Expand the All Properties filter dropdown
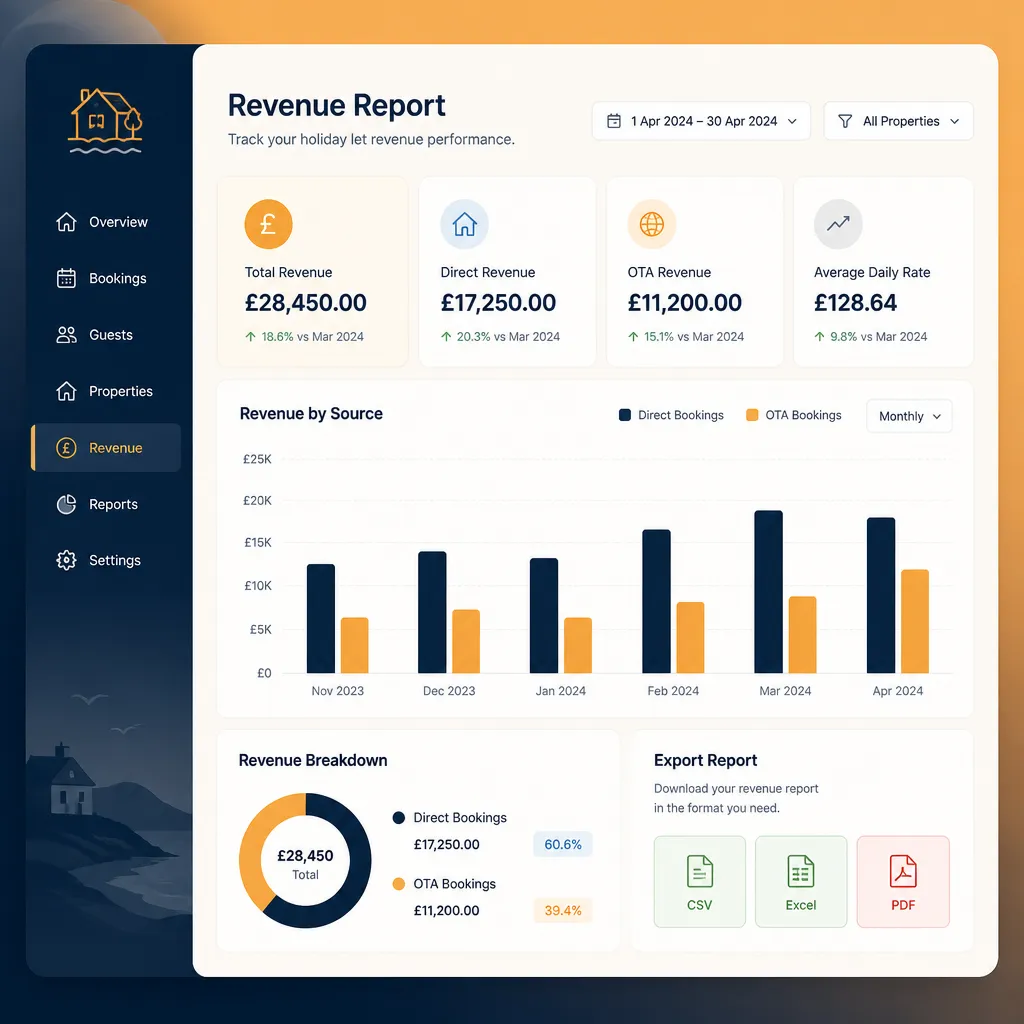Image resolution: width=1024 pixels, height=1024 pixels. 898,121
